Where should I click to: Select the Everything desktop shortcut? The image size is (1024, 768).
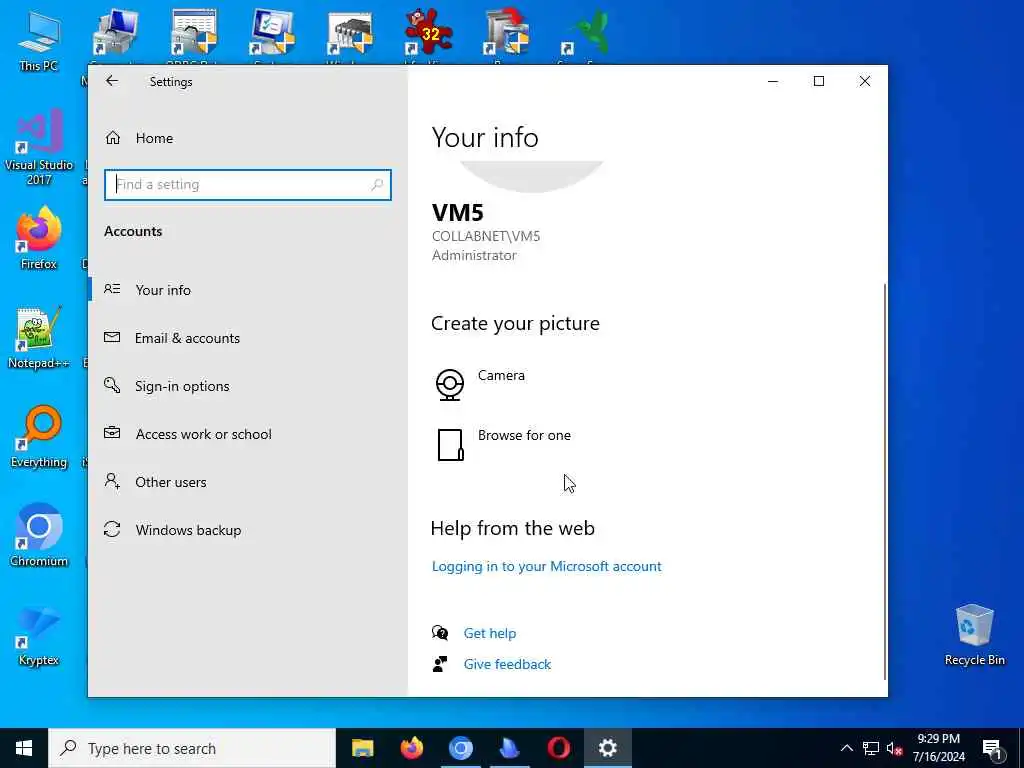39,436
